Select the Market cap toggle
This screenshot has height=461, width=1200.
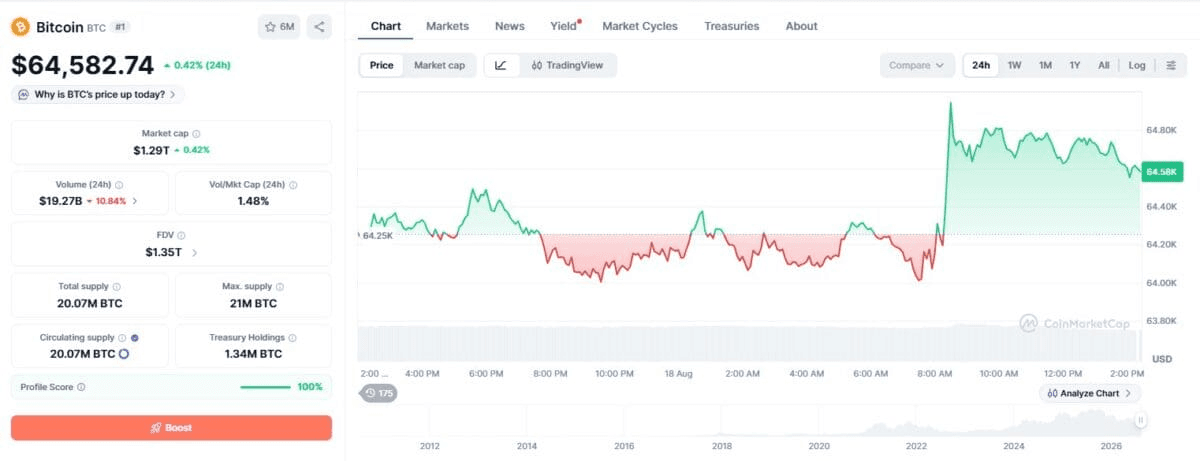pyautogui.click(x=439, y=65)
